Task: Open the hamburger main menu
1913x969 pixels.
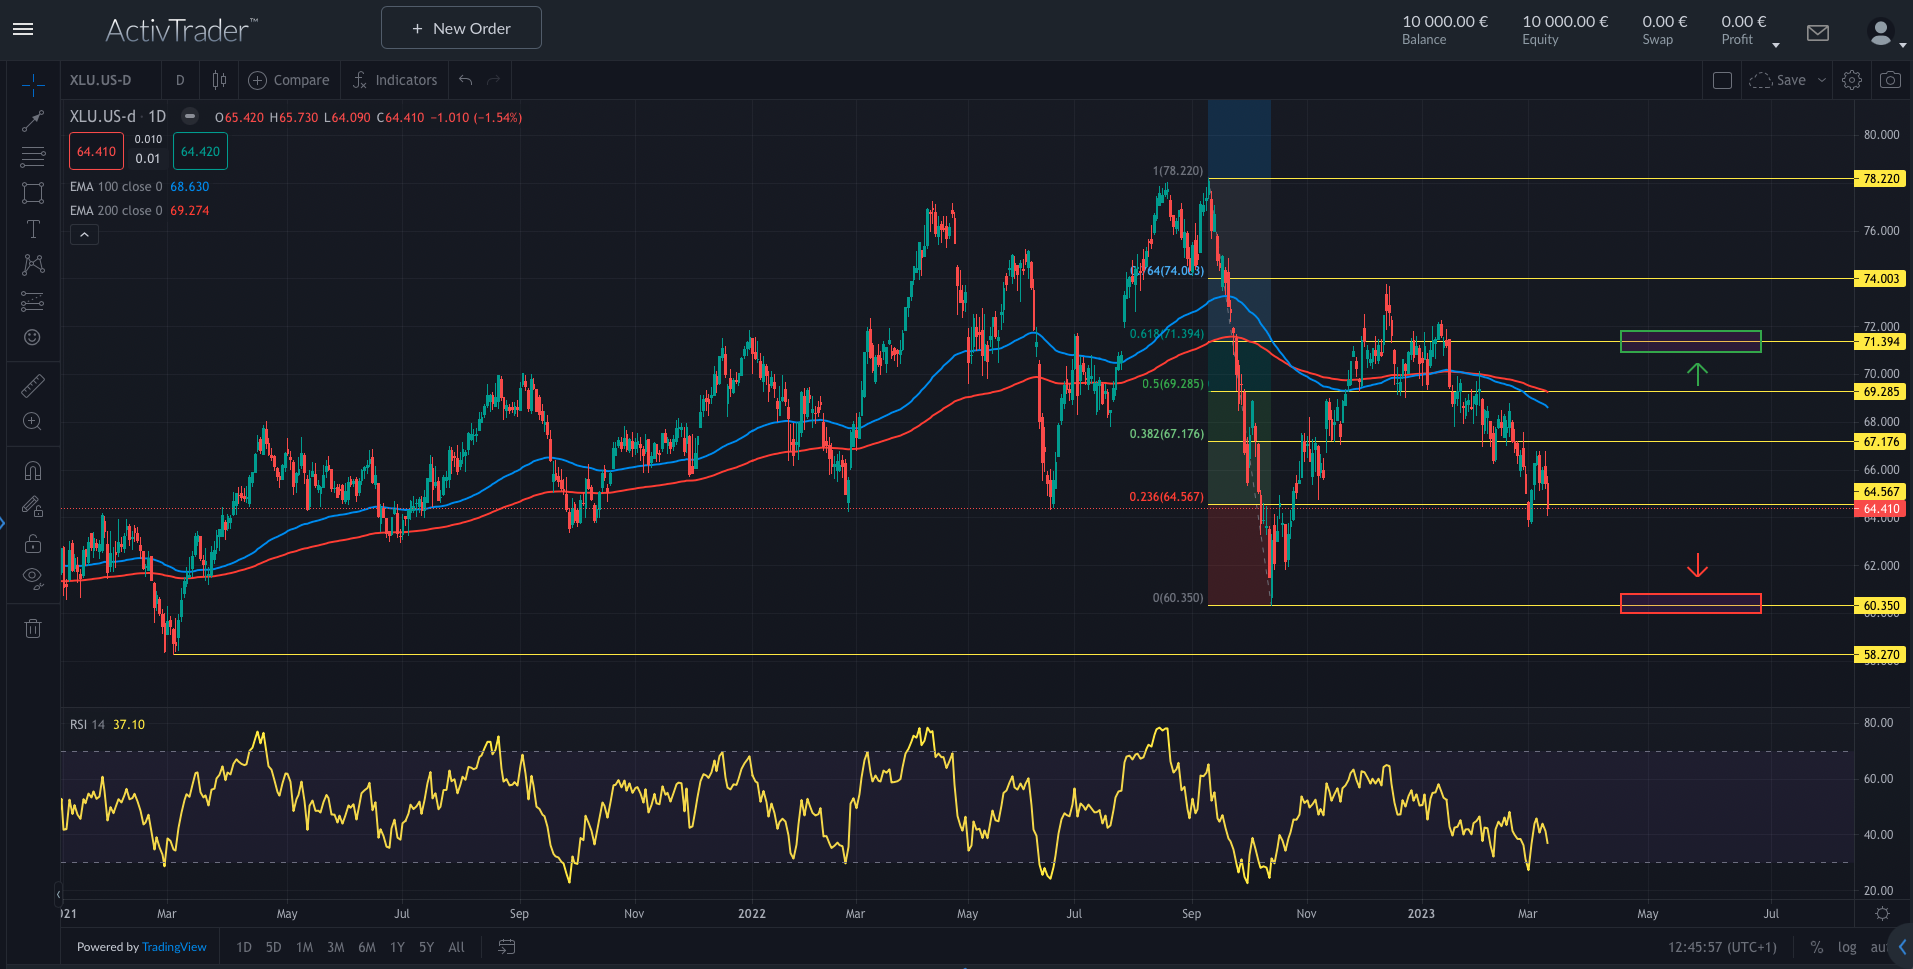Action: pos(23,29)
